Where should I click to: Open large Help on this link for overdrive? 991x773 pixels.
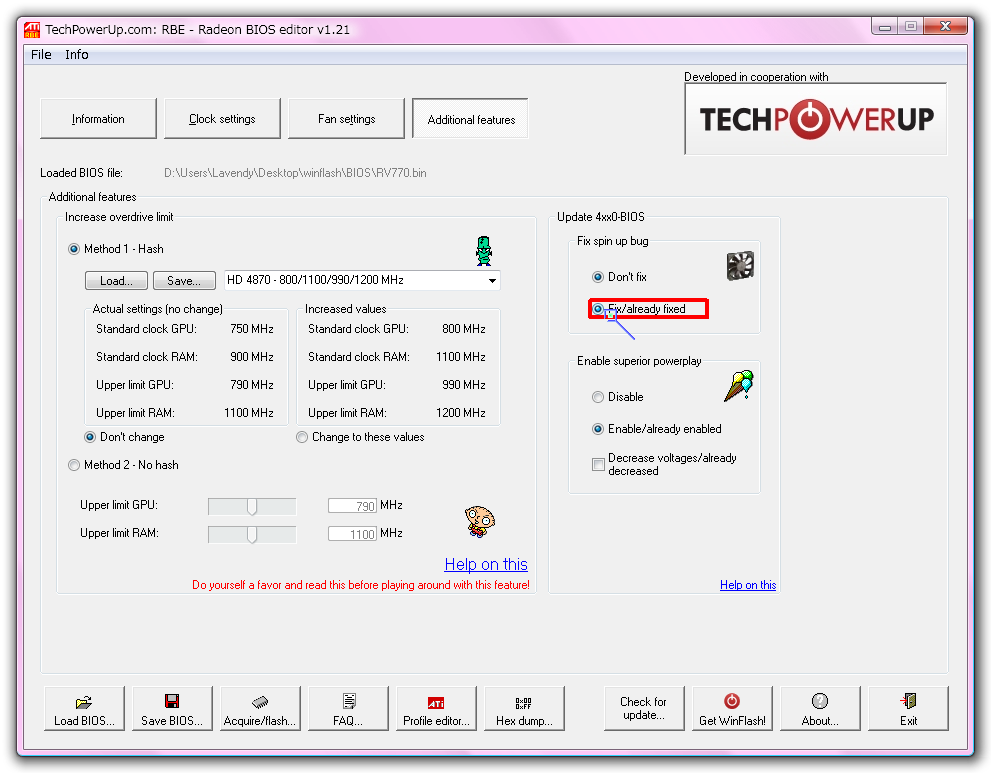(486, 564)
